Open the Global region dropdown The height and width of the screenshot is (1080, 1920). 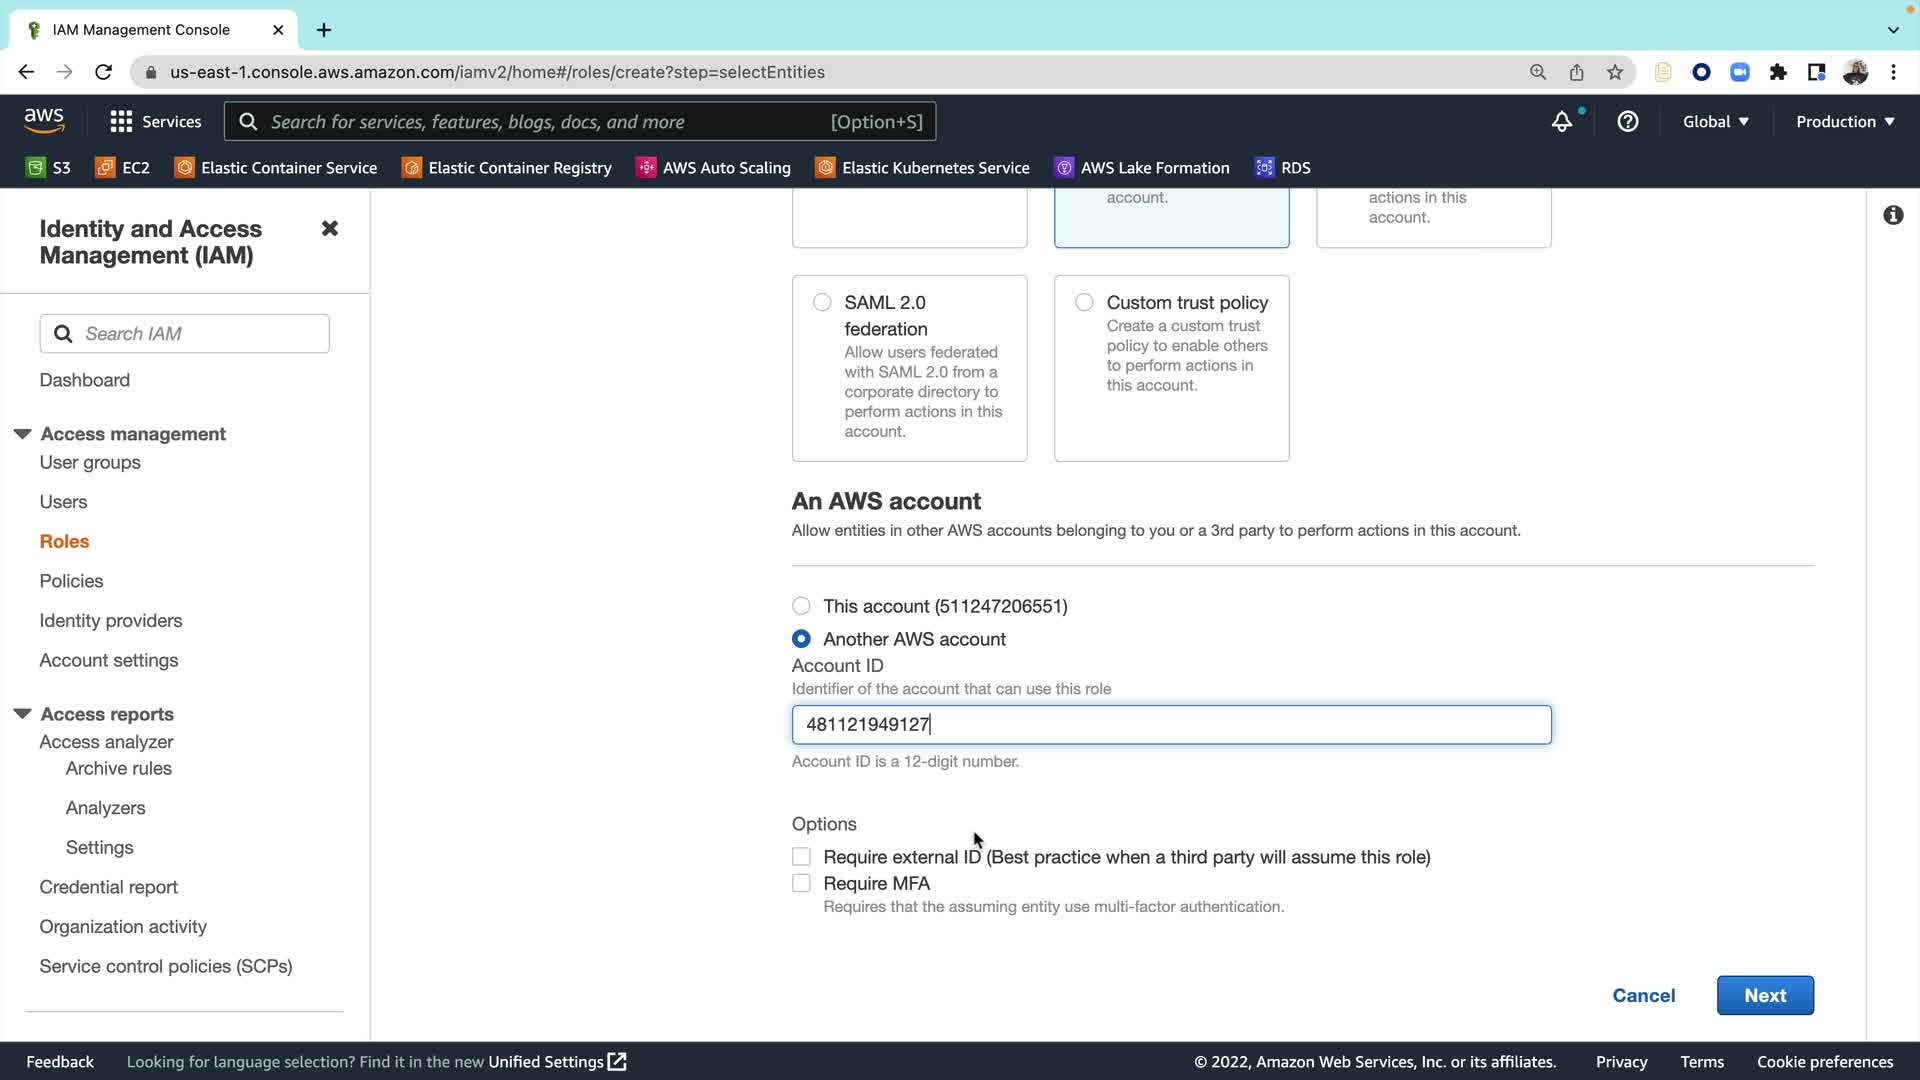(x=1715, y=122)
